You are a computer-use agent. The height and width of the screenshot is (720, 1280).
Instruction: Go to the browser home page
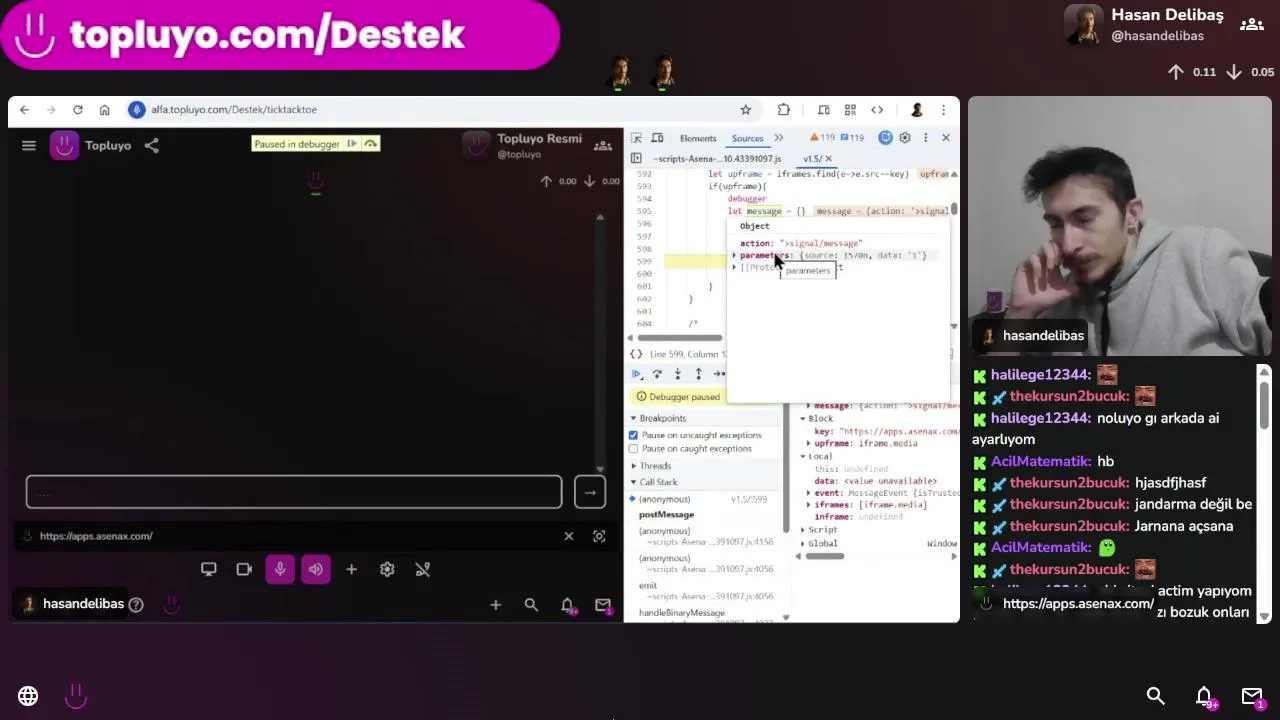(104, 110)
